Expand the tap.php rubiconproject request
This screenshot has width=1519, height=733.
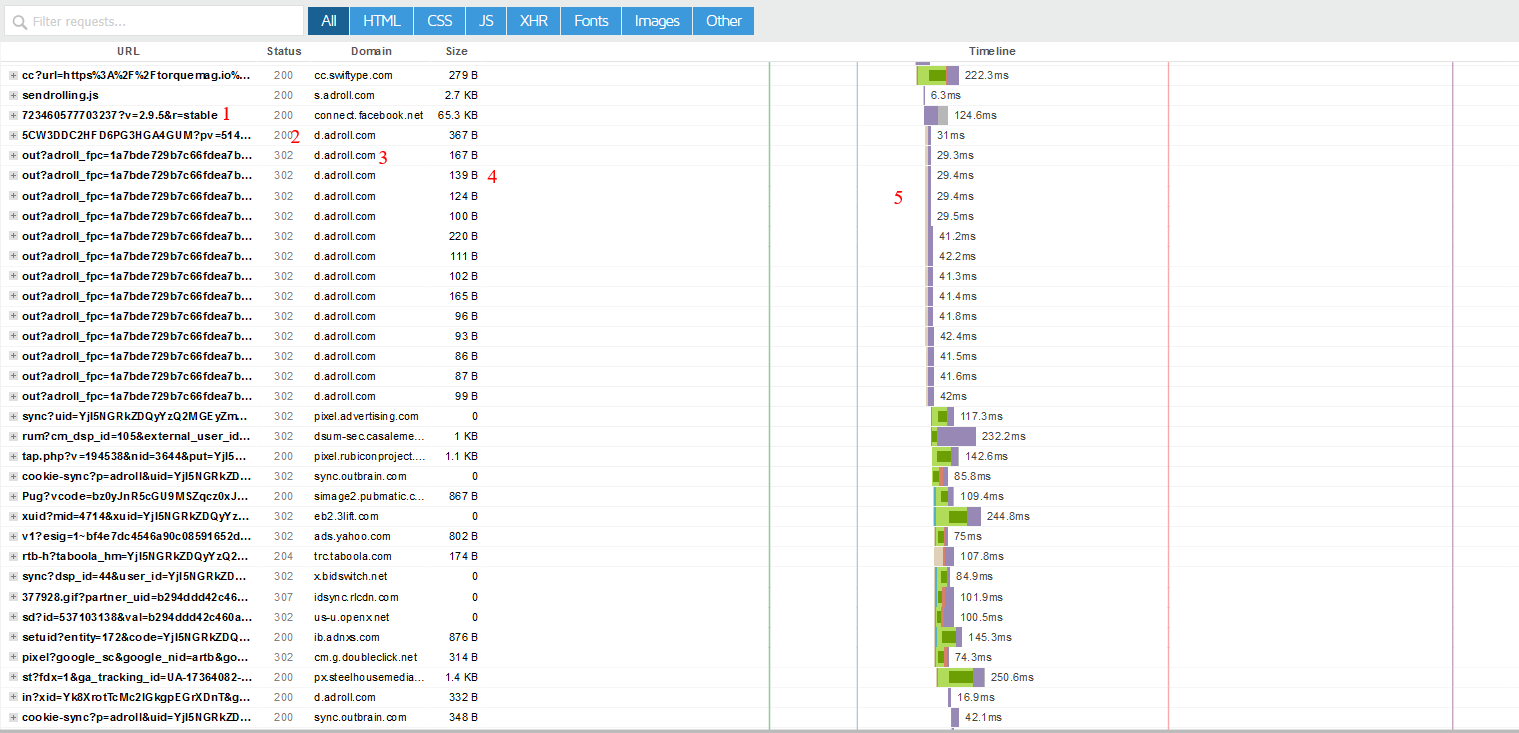[x=13, y=456]
